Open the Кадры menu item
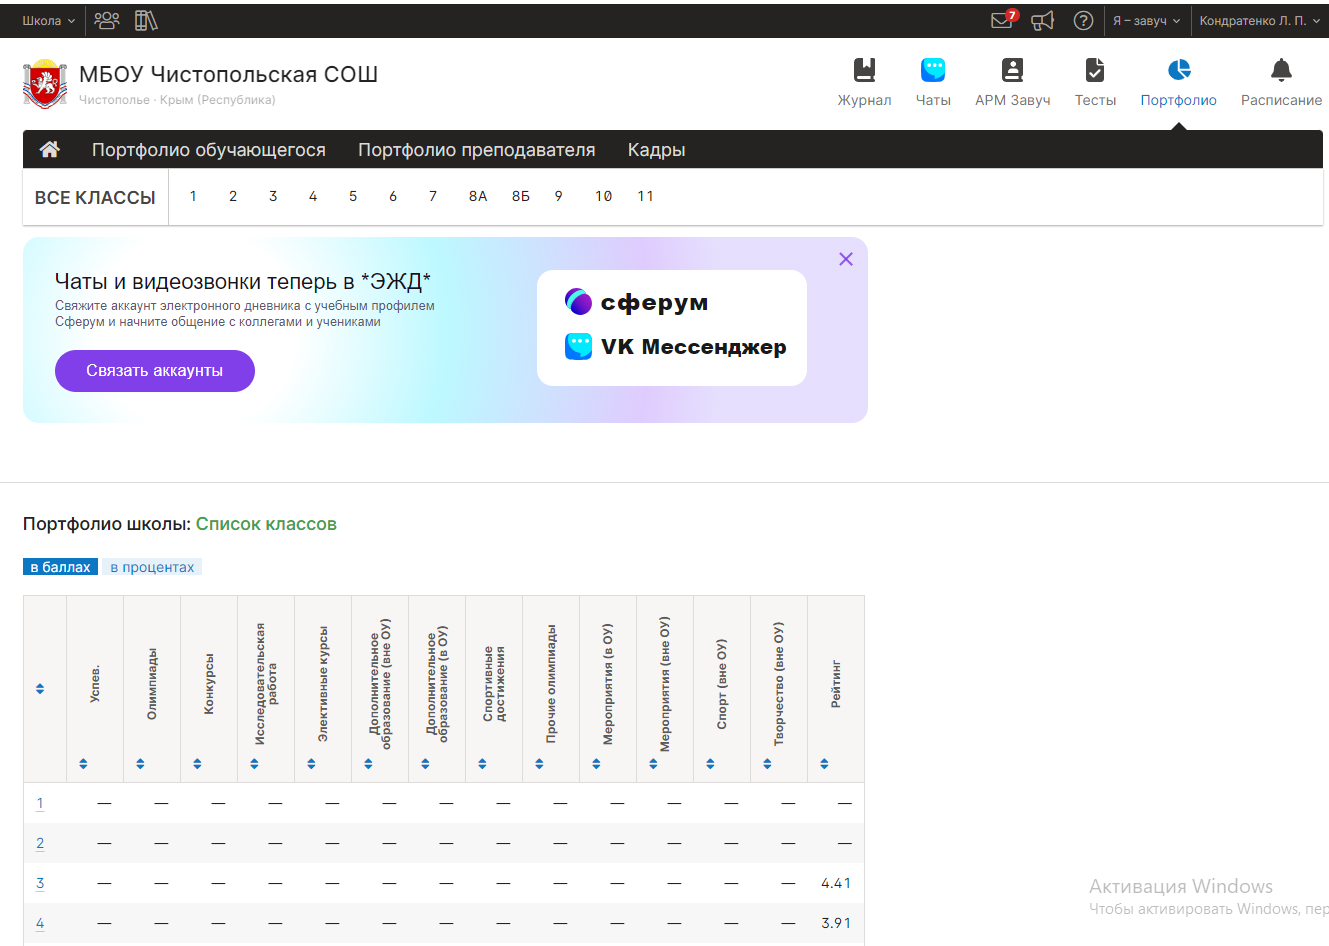The width and height of the screenshot is (1329, 946). pos(656,150)
